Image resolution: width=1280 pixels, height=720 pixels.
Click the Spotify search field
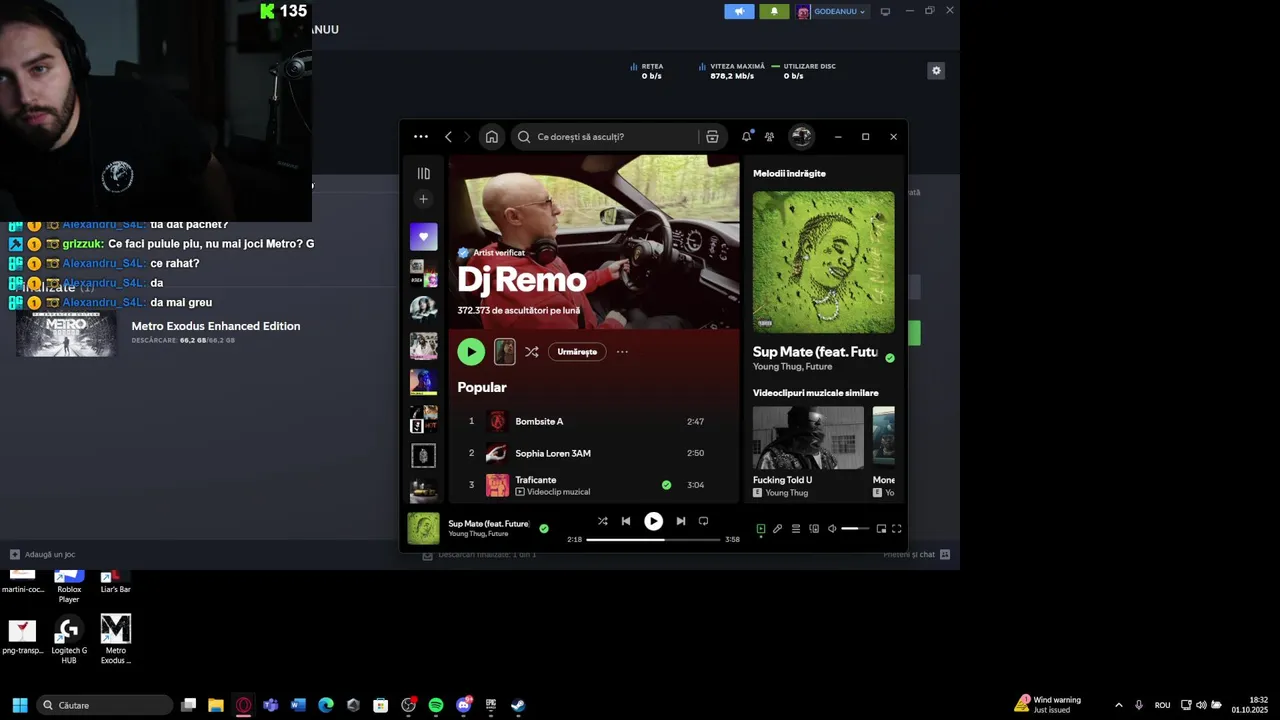click(x=608, y=137)
